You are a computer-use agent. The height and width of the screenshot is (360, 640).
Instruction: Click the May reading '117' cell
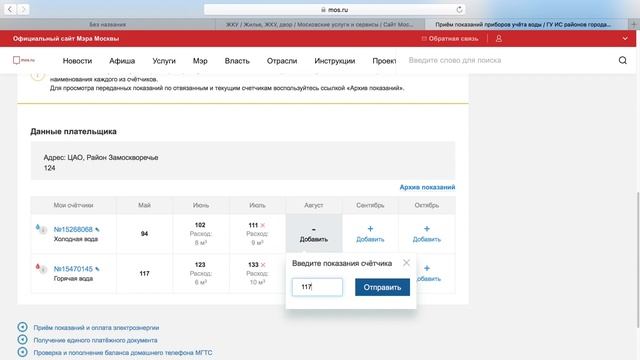[144, 273]
